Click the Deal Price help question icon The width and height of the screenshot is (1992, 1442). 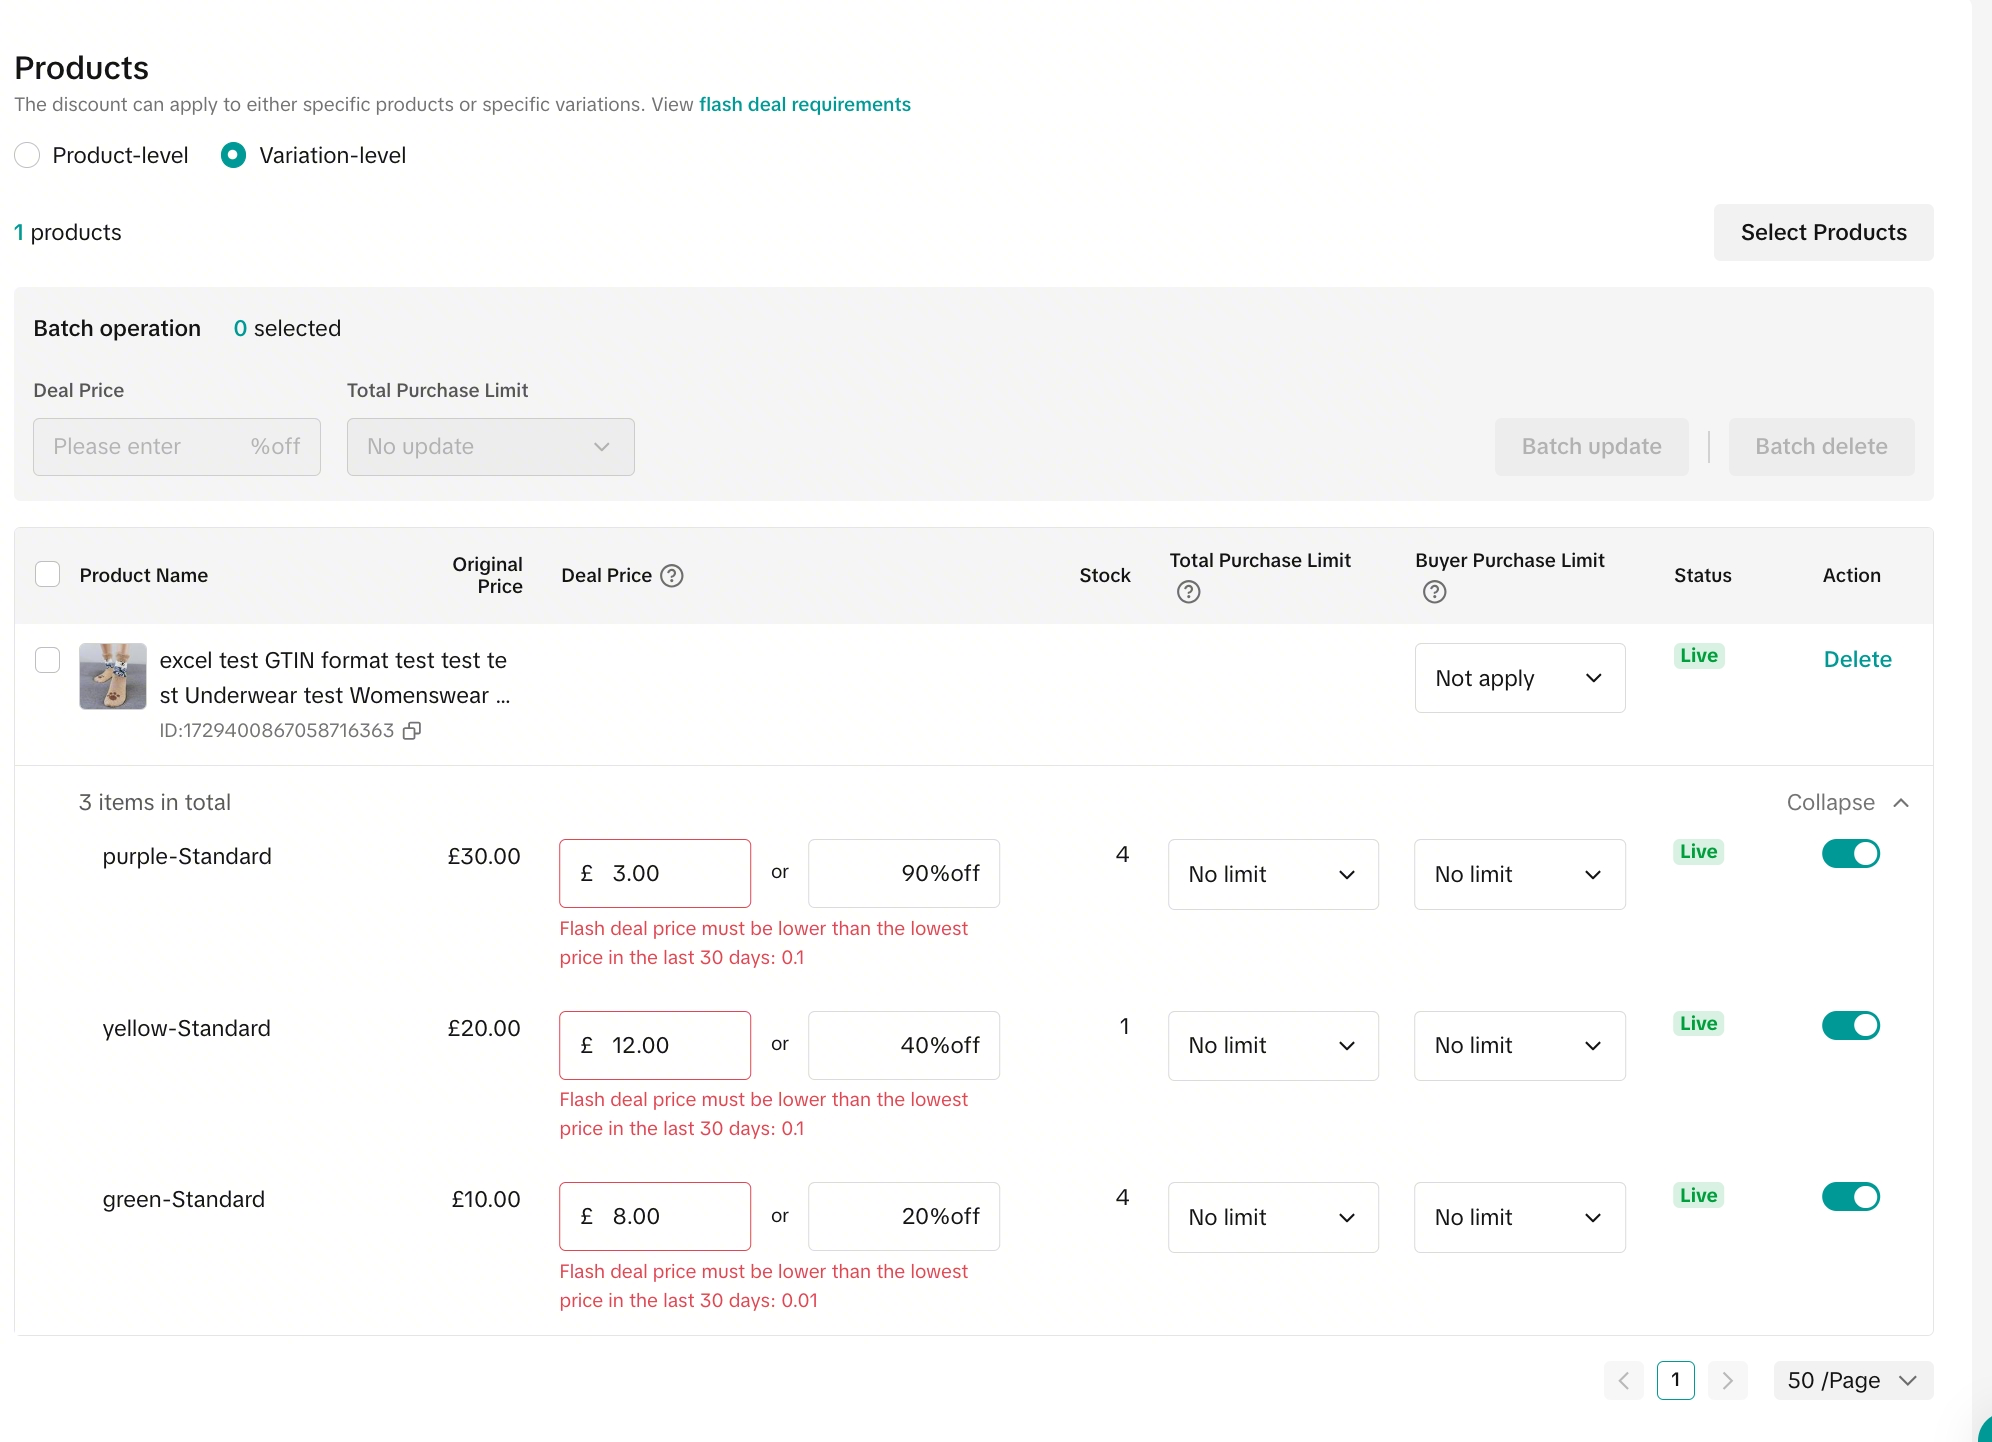click(672, 576)
